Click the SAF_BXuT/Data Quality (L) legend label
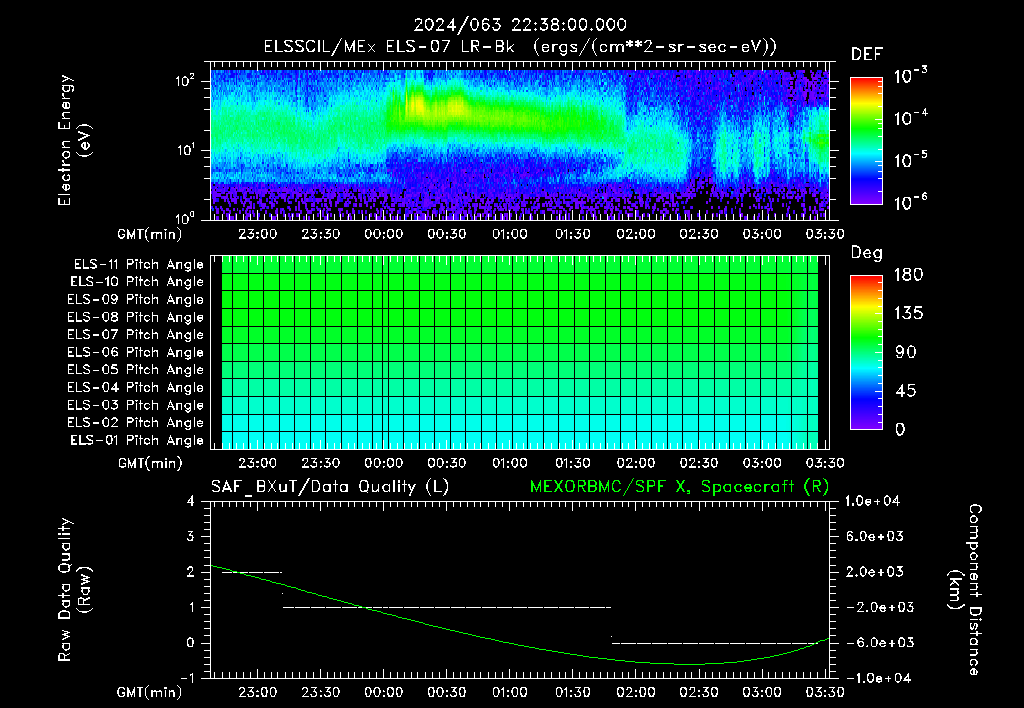 pyautogui.click(x=330, y=487)
